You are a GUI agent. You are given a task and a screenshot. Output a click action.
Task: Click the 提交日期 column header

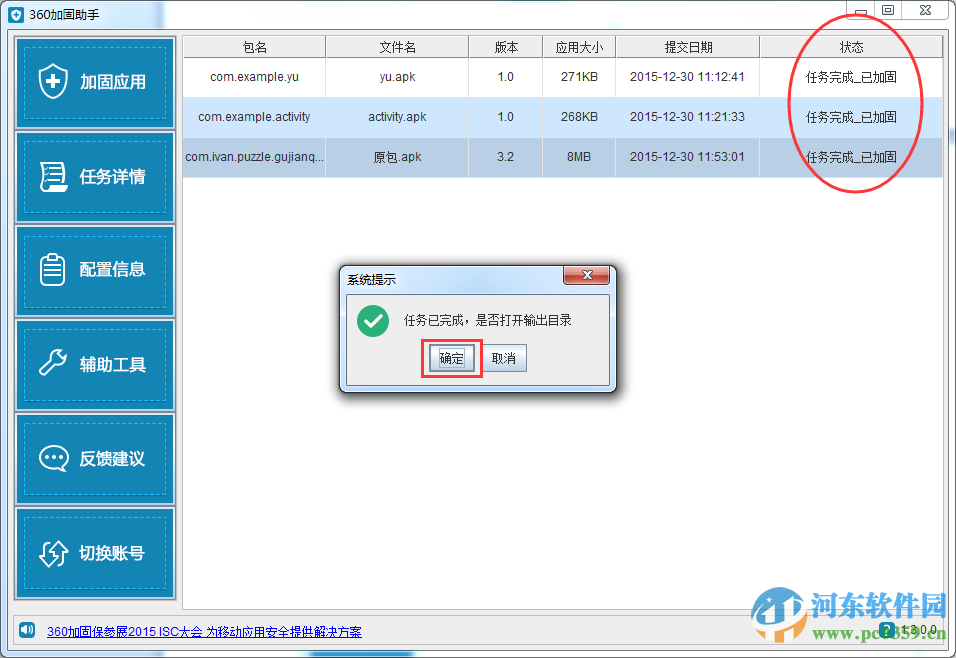point(687,46)
